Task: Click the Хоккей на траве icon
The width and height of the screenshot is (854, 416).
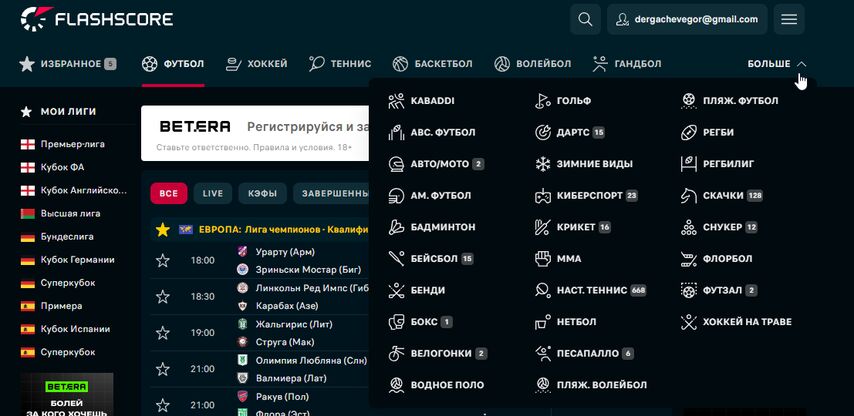Action: [x=689, y=322]
